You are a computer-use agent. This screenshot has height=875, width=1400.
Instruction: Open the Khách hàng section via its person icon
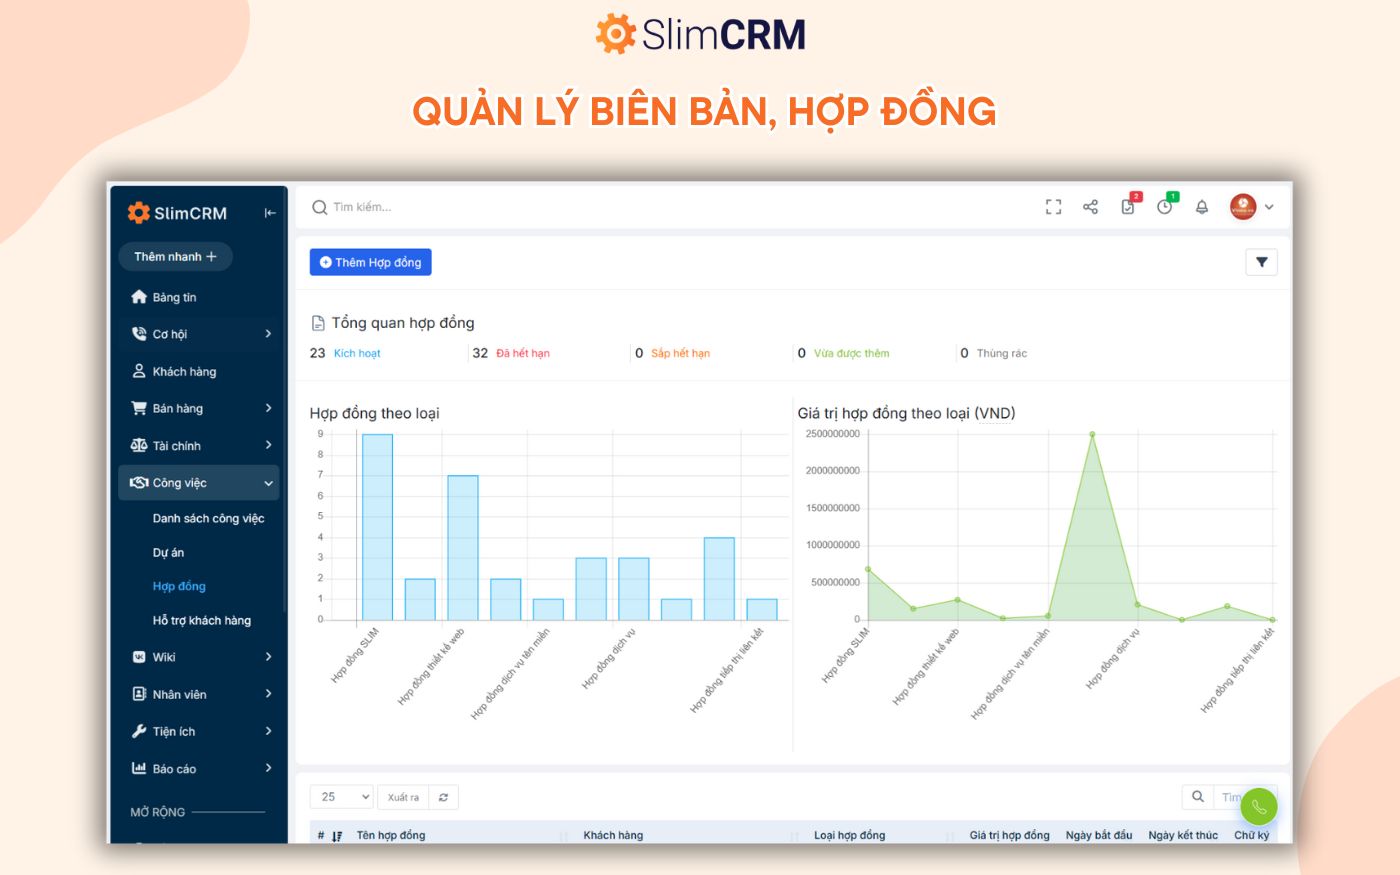coord(139,371)
